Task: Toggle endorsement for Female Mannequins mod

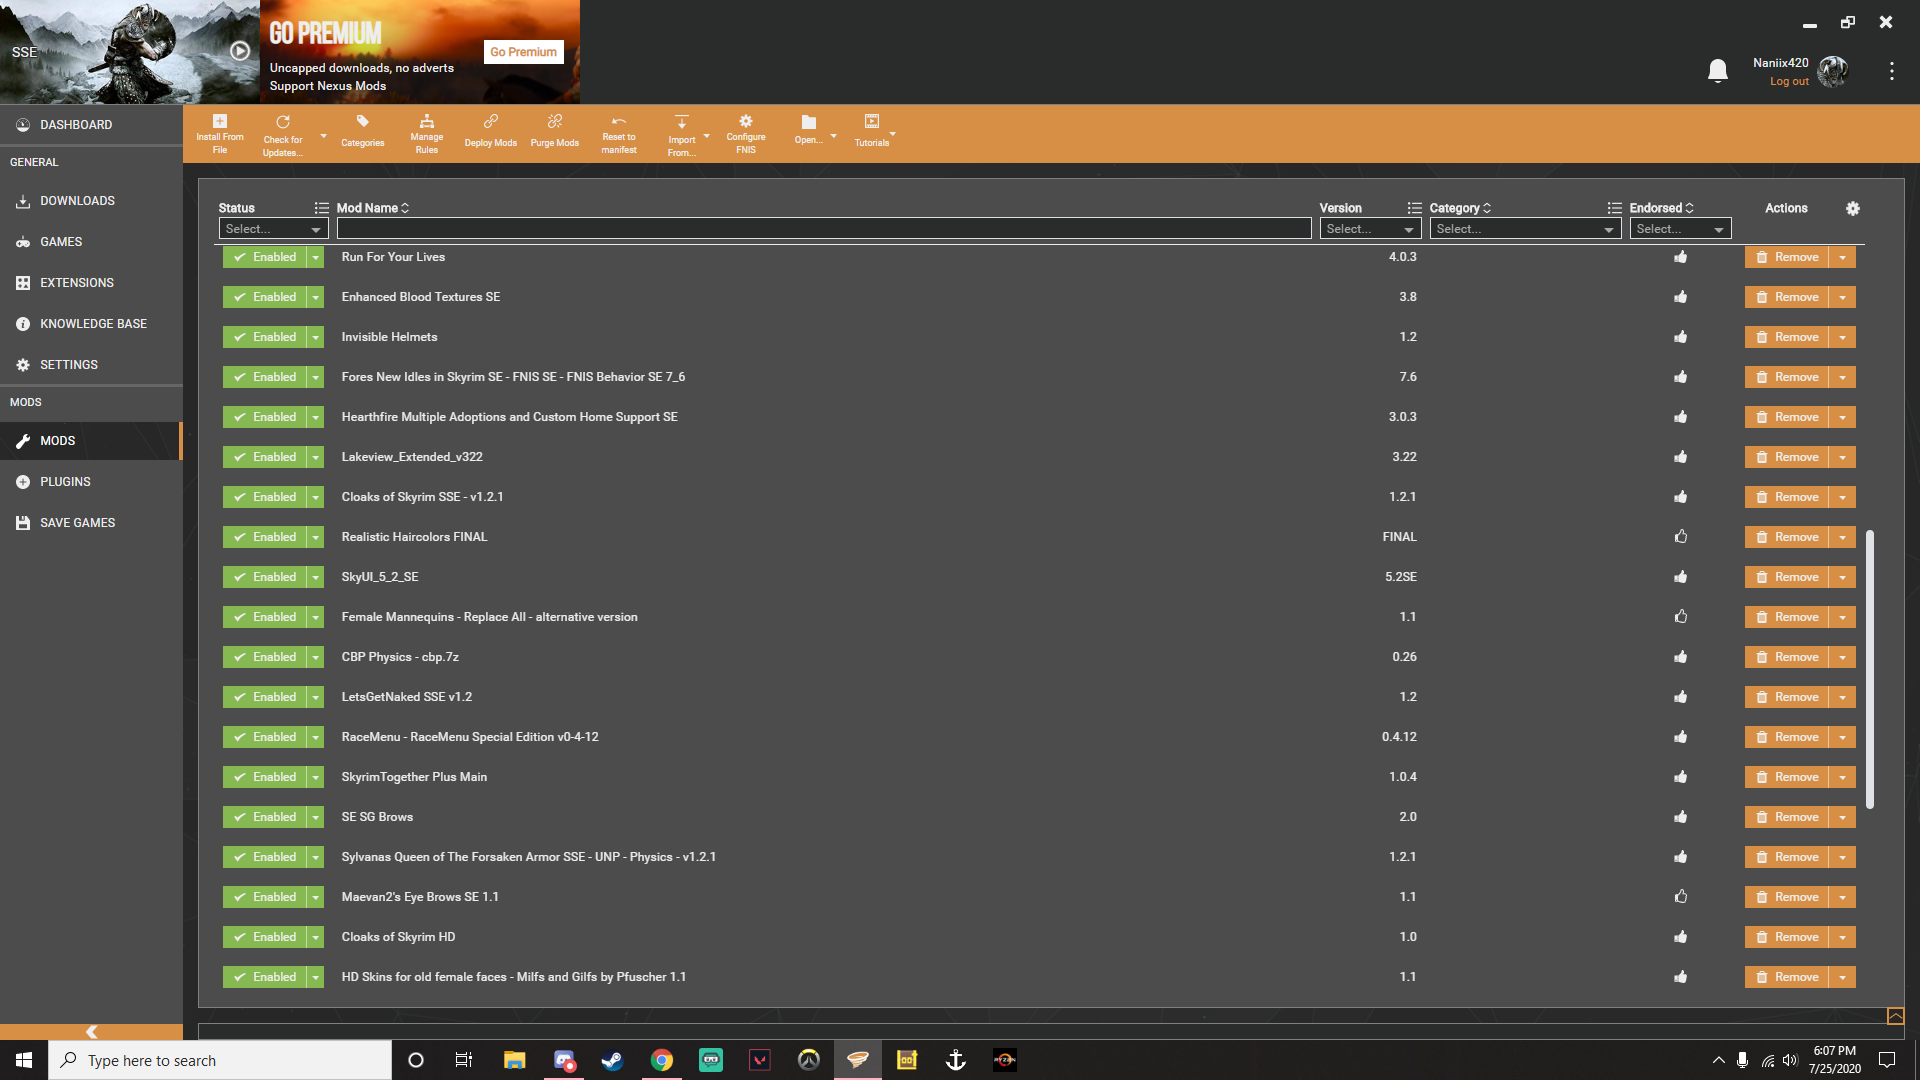Action: (1681, 617)
